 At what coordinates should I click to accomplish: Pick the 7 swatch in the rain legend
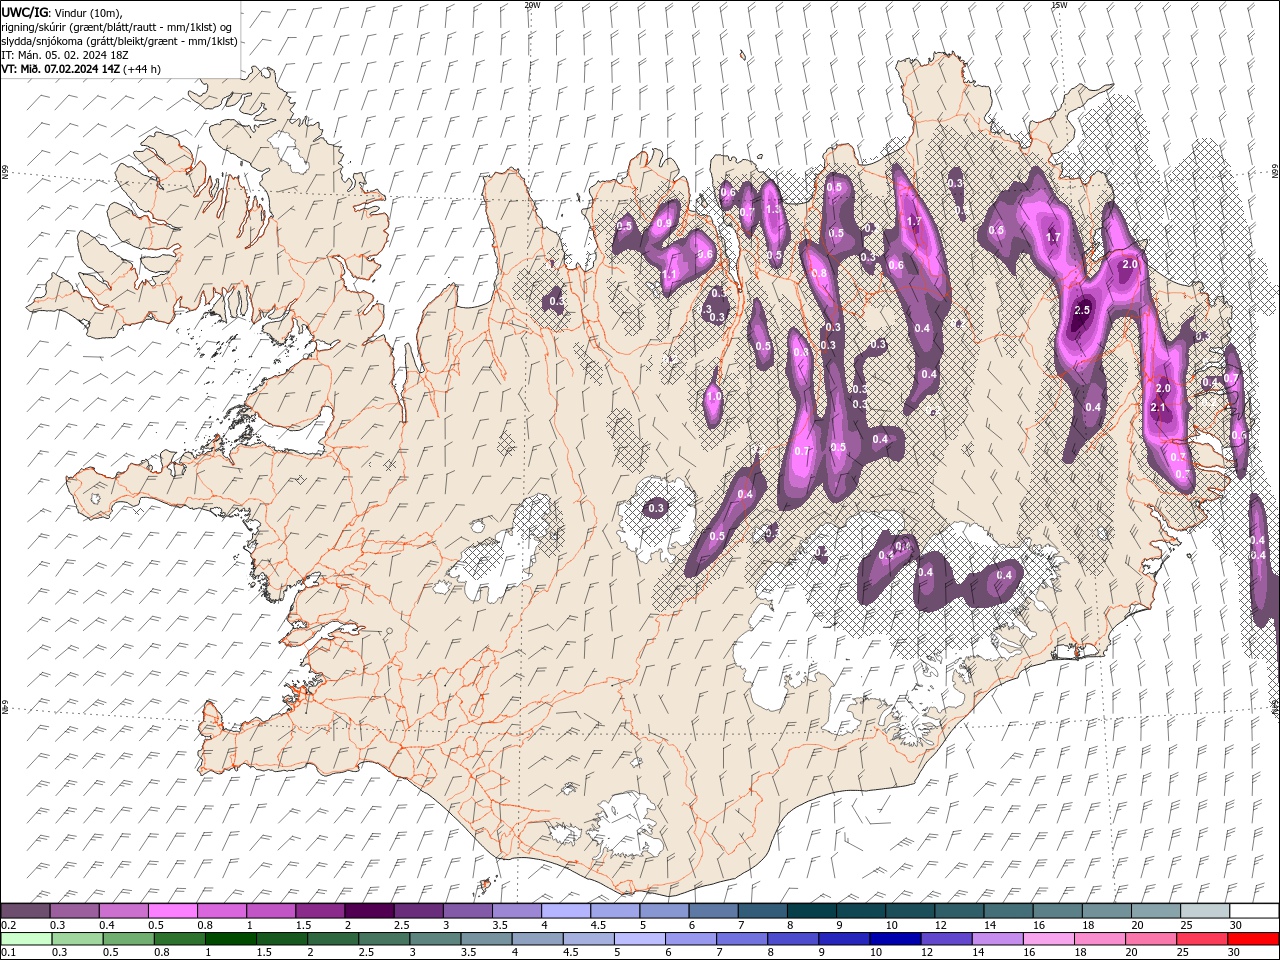click(x=742, y=939)
